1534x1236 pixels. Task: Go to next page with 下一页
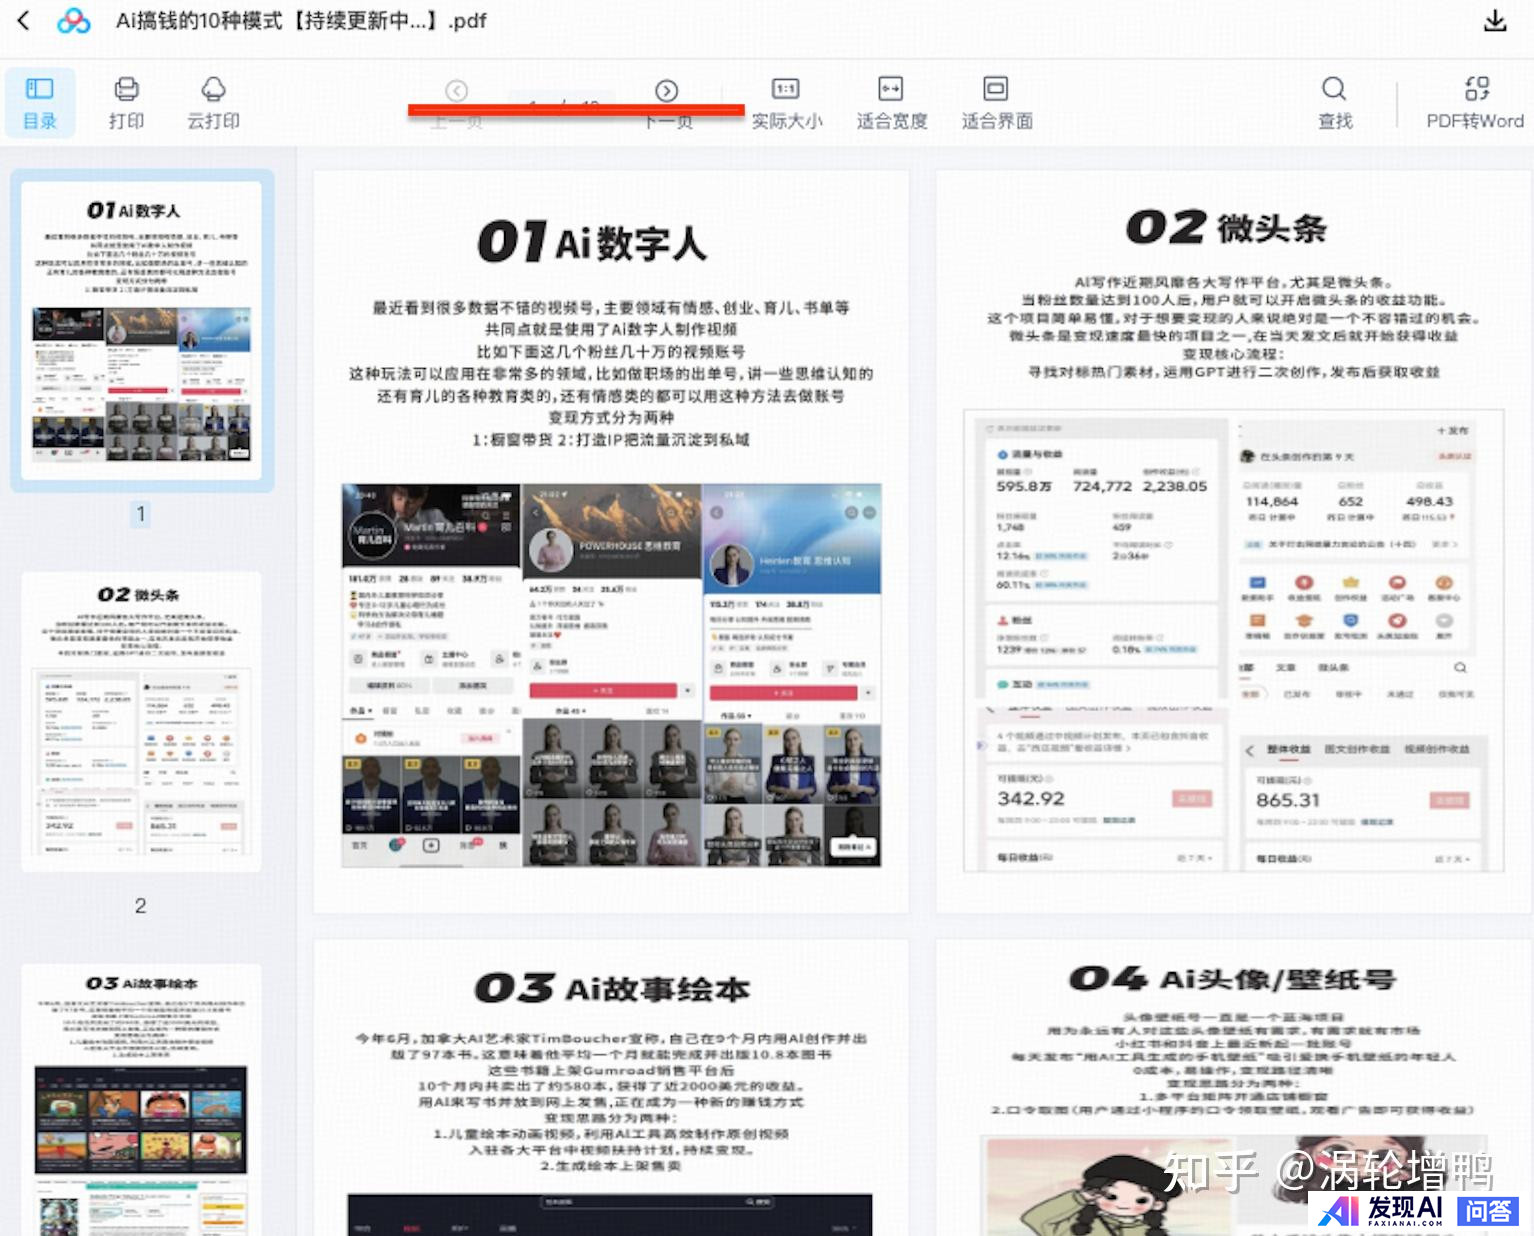pos(667,92)
